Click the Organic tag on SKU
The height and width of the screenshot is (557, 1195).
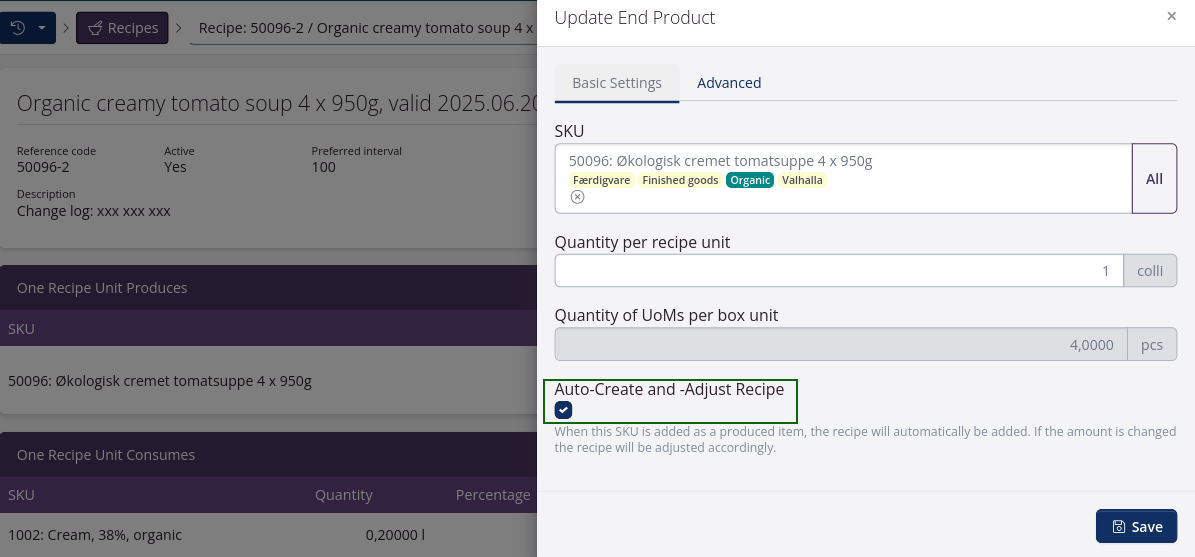coord(750,180)
